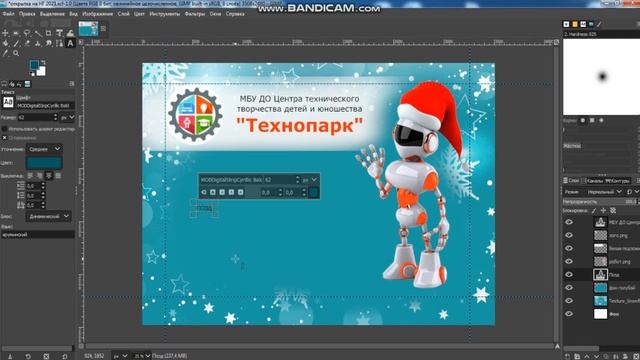Click lock position and size icon

coord(603,211)
